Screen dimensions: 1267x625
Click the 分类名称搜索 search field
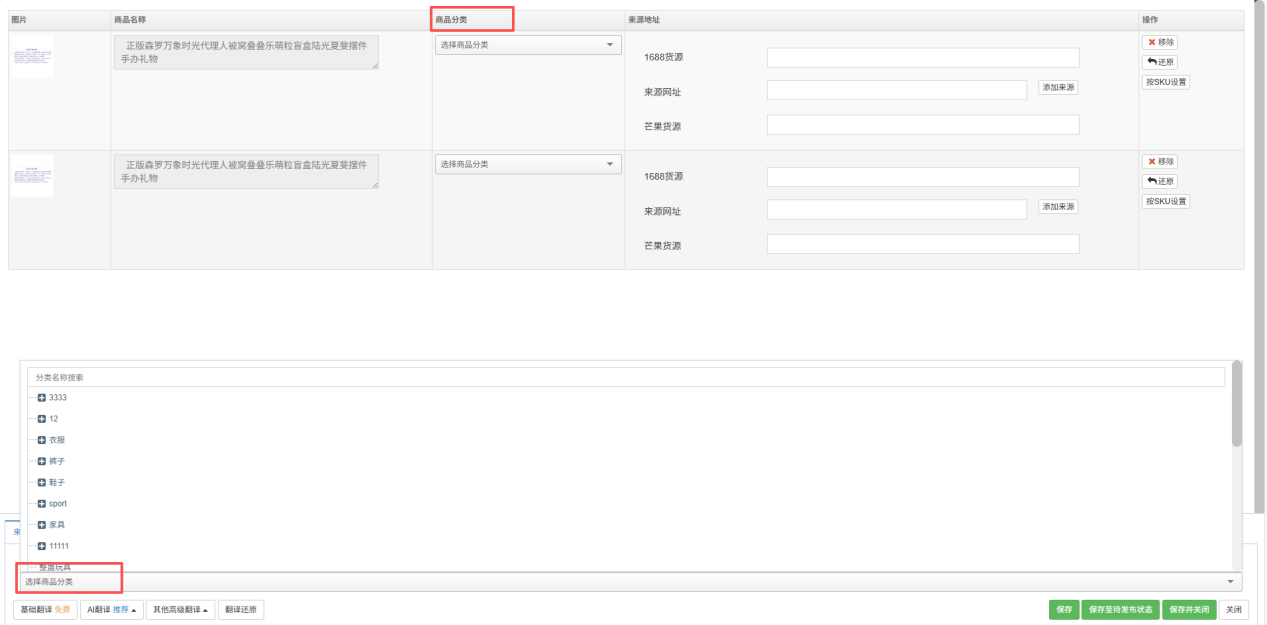[x=625, y=377]
